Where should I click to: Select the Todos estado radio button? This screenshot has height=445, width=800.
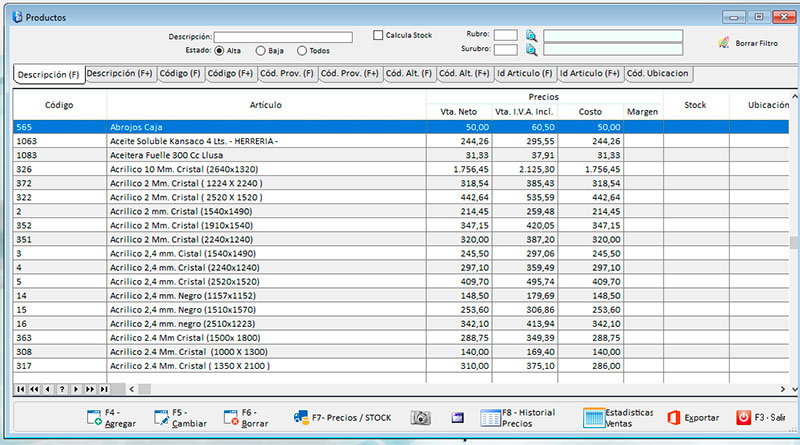click(302, 50)
